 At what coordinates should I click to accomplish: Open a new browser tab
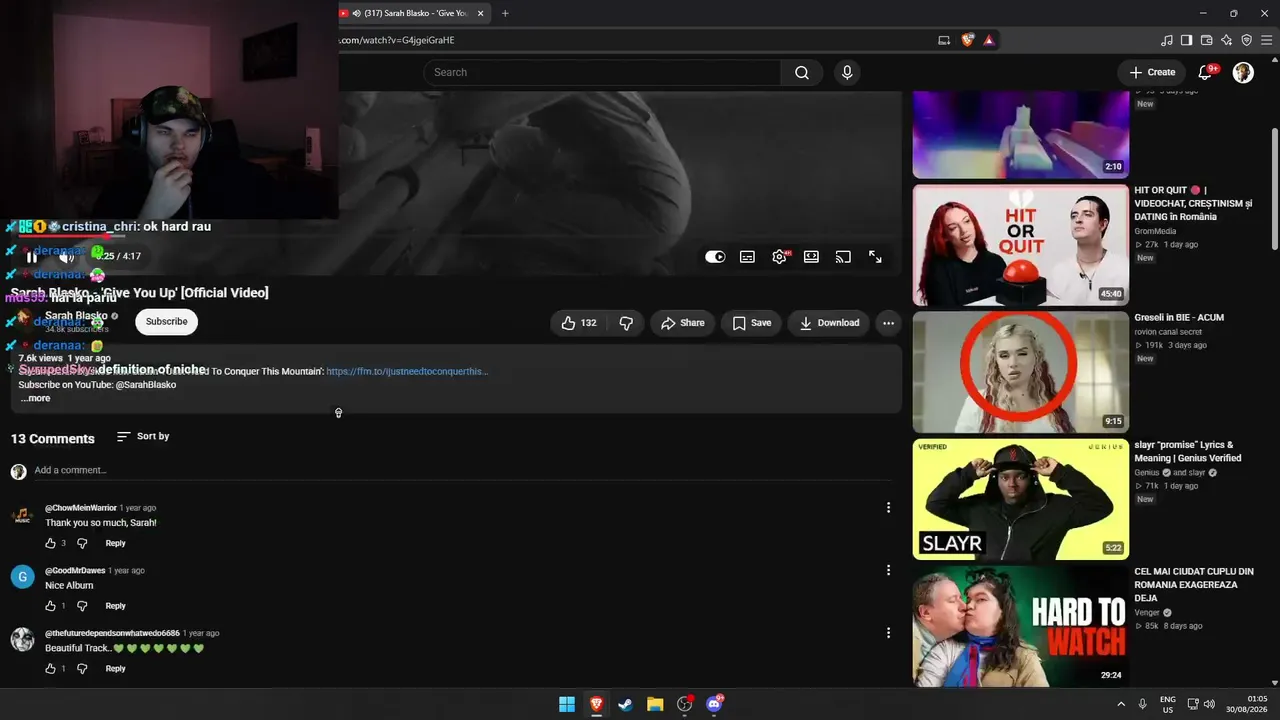505,13
